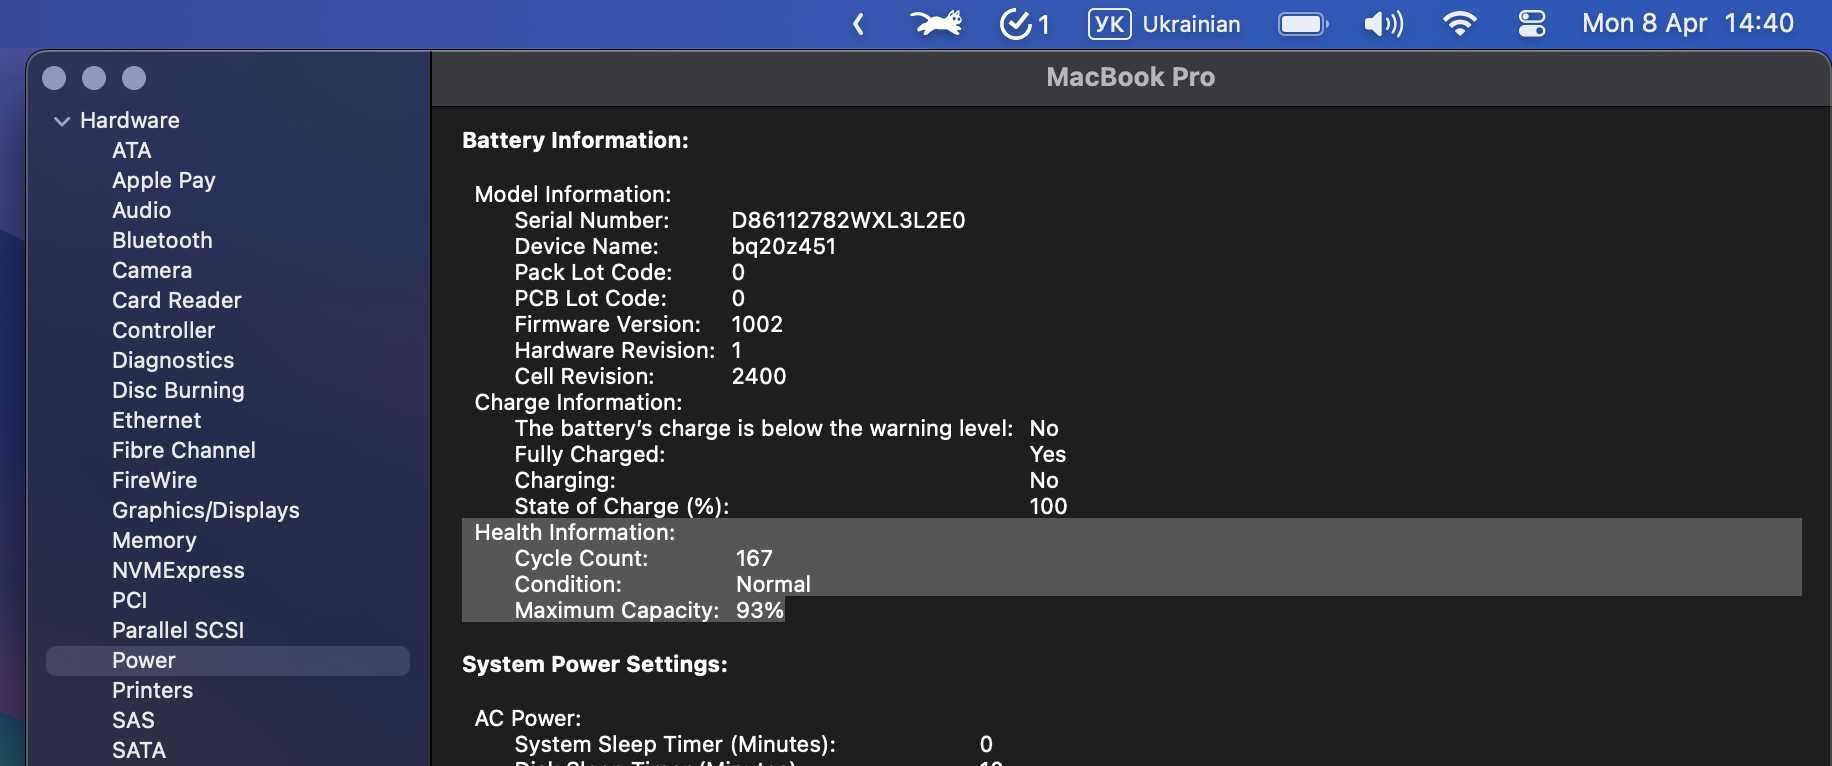Image resolution: width=1832 pixels, height=766 pixels.
Task: Click the Cycle Count value 167
Action: click(x=754, y=558)
